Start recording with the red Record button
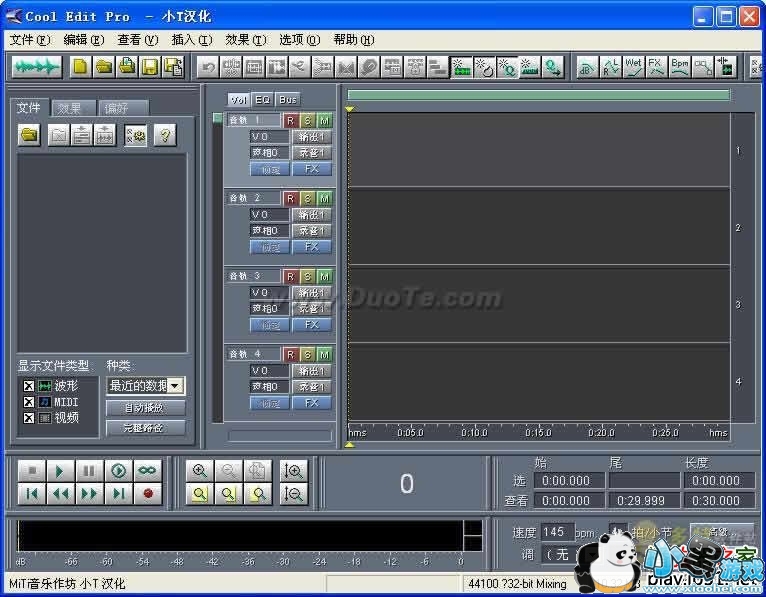766x597 pixels. [x=148, y=494]
